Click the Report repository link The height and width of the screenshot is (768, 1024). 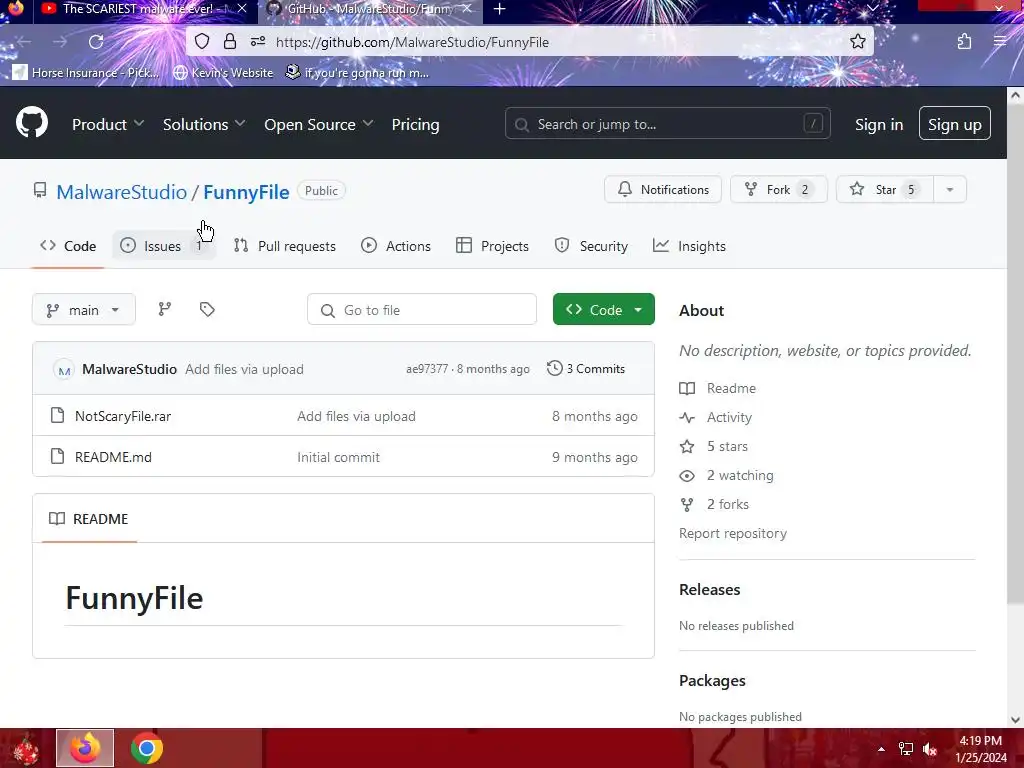pyautogui.click(x=733, y=533)
